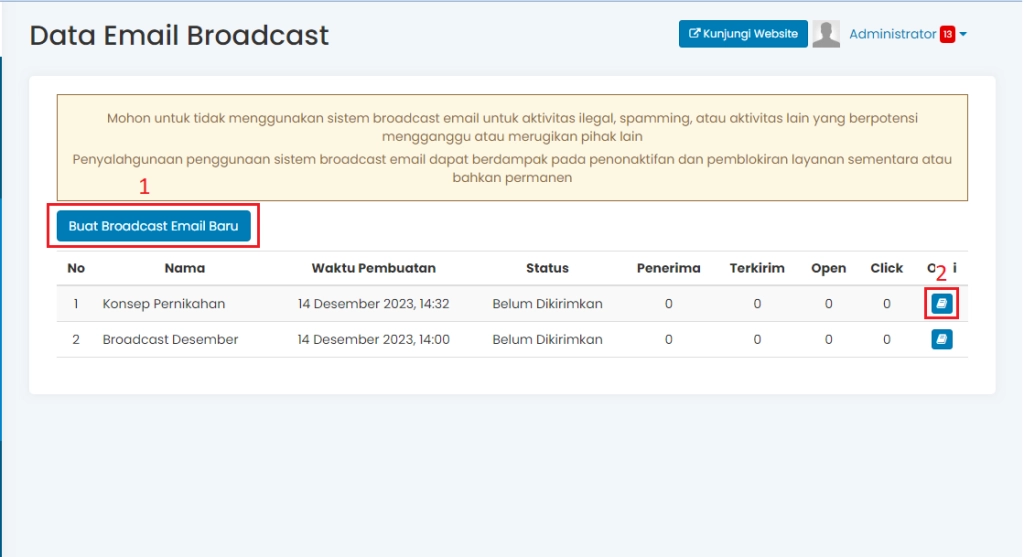Click the Penerima column header

669,268
